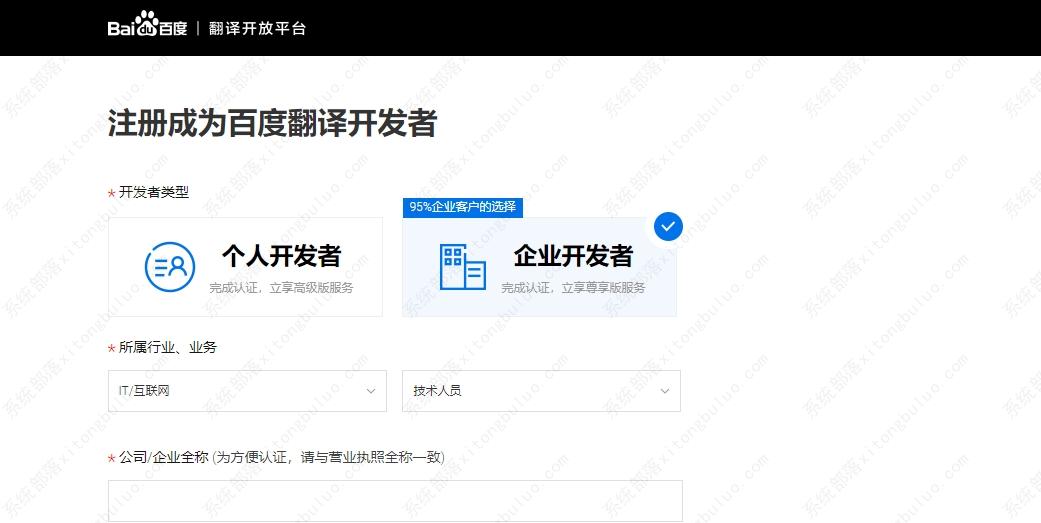1041x523 pixels.
Task: Open the IT/互联网 industry dropdown
Action: 247,391
